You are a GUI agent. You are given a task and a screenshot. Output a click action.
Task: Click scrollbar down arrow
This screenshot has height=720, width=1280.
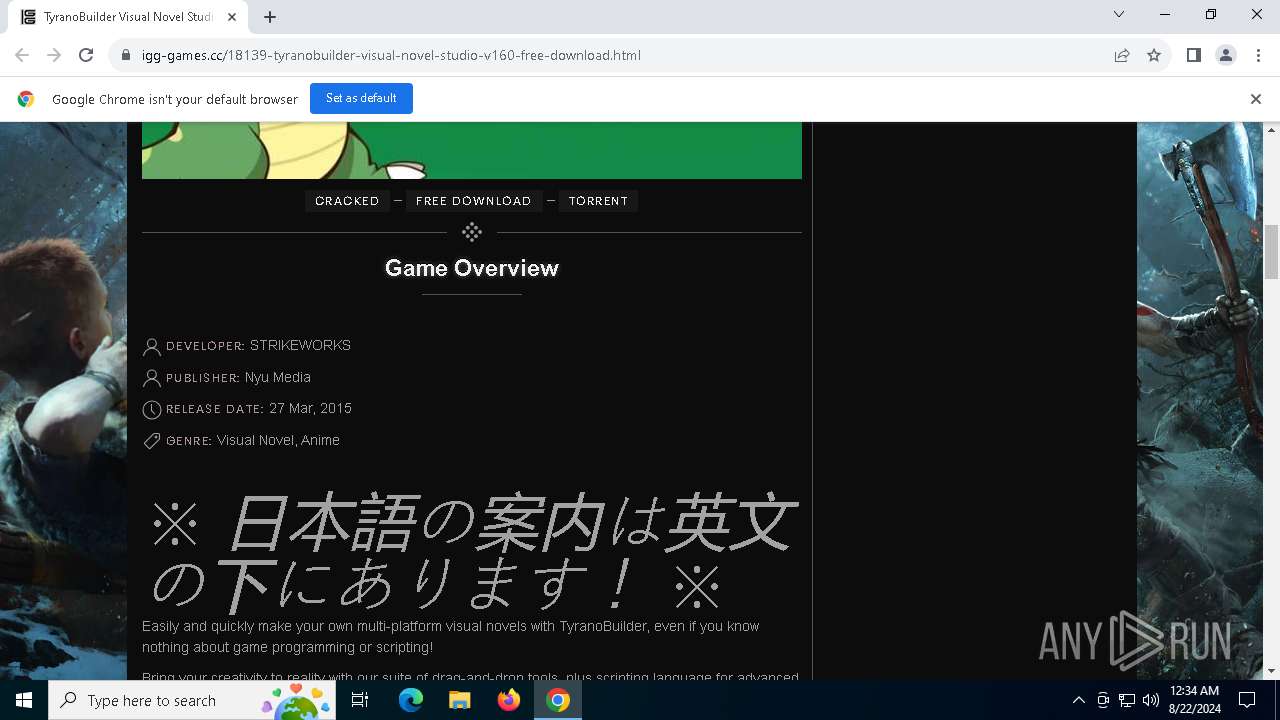pos(1272,671)
